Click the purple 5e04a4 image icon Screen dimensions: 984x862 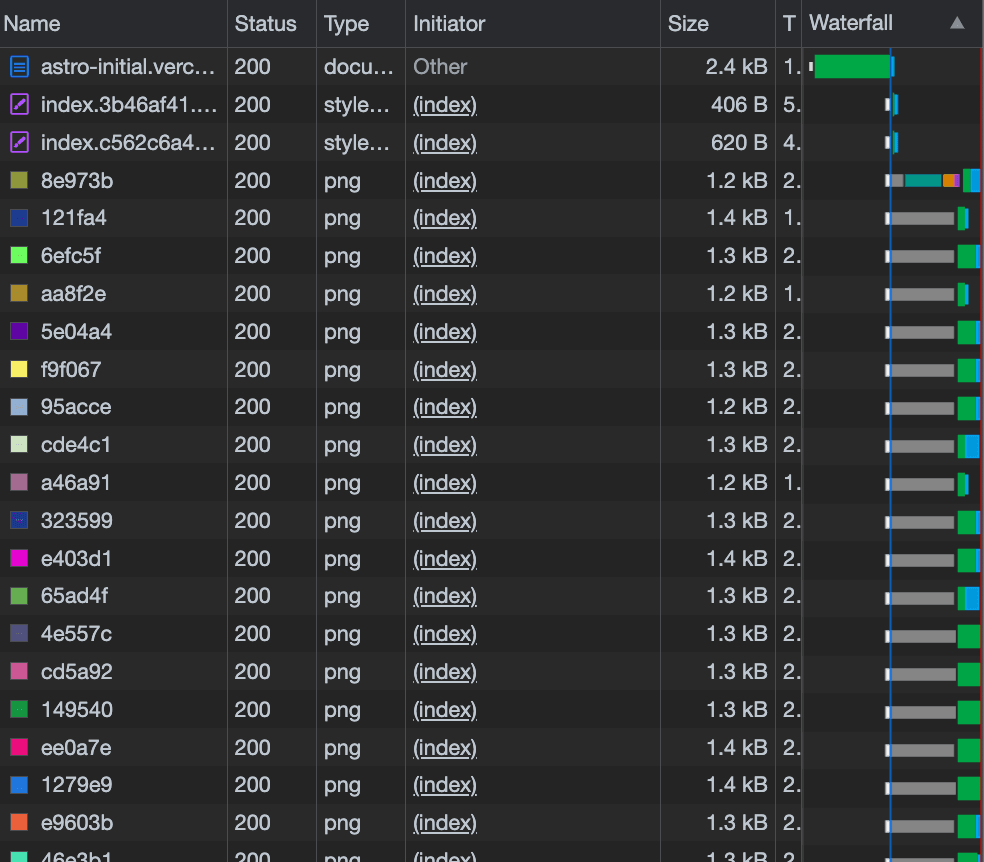[x=19, y=332]
